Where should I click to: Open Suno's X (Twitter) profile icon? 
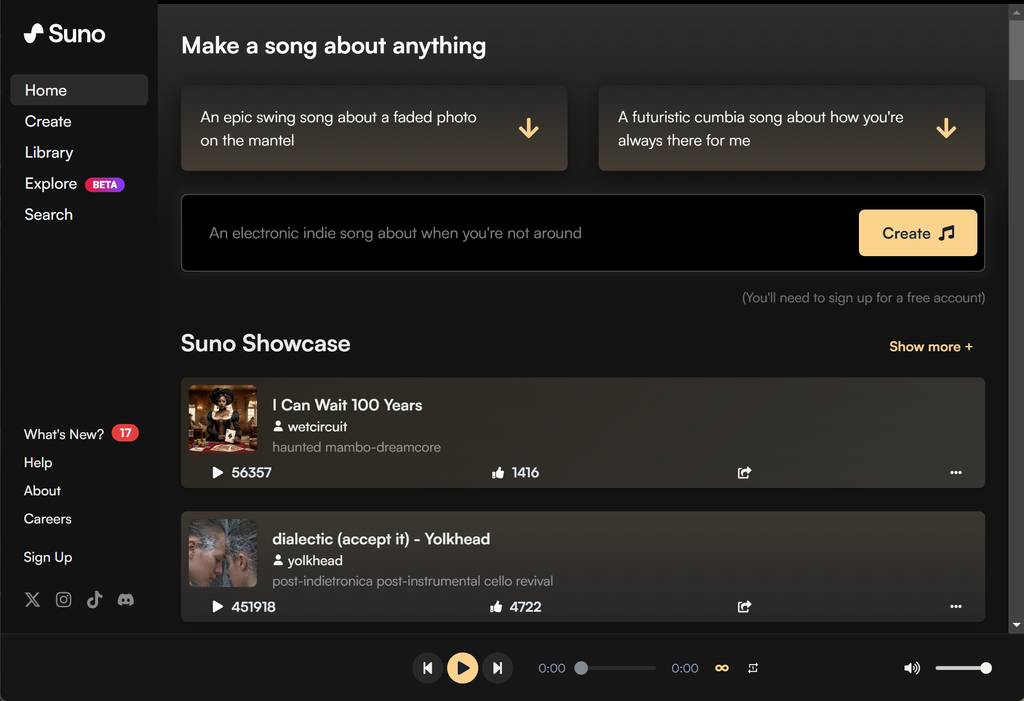coord(33,600)
